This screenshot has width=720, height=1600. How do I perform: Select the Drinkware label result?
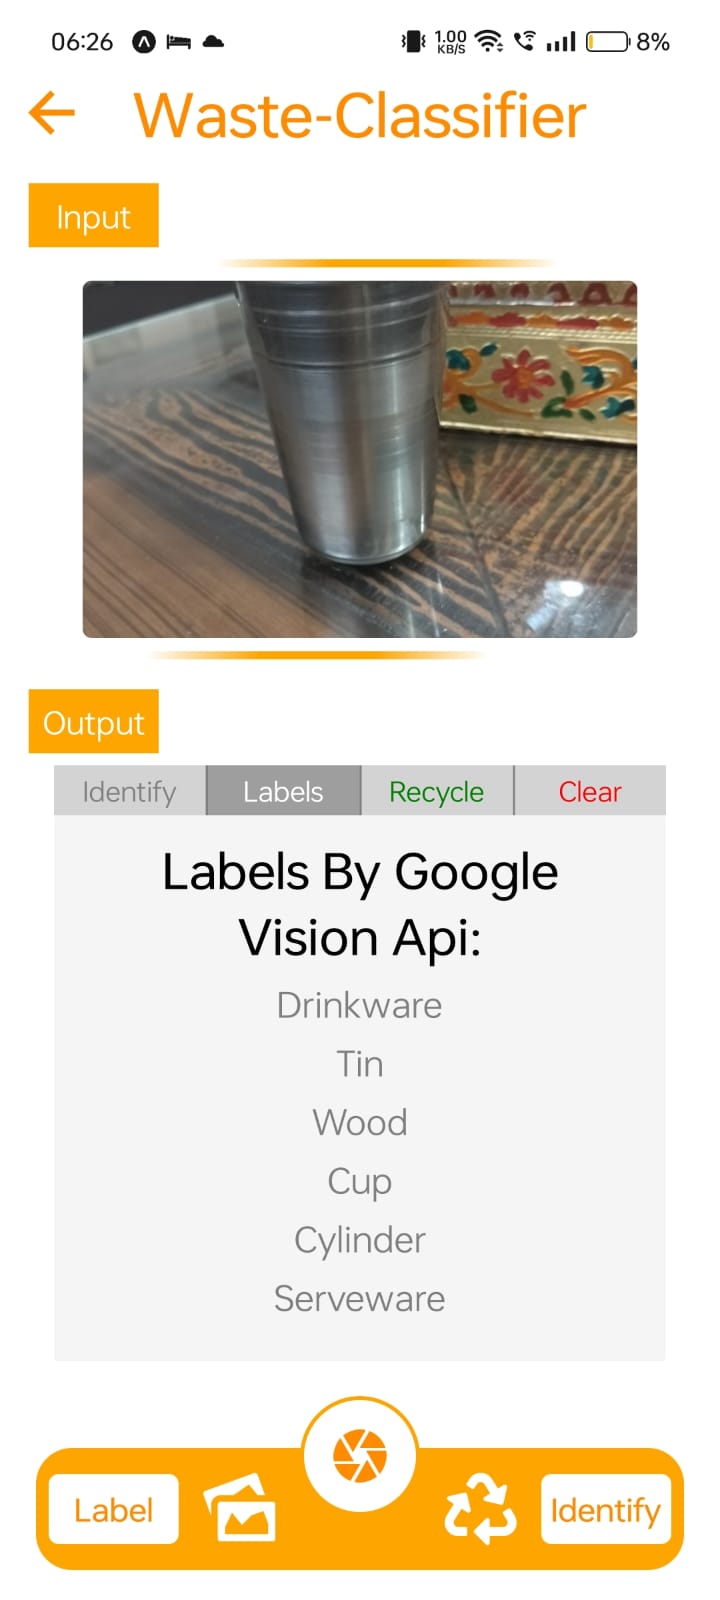(x=360, y=1005)
